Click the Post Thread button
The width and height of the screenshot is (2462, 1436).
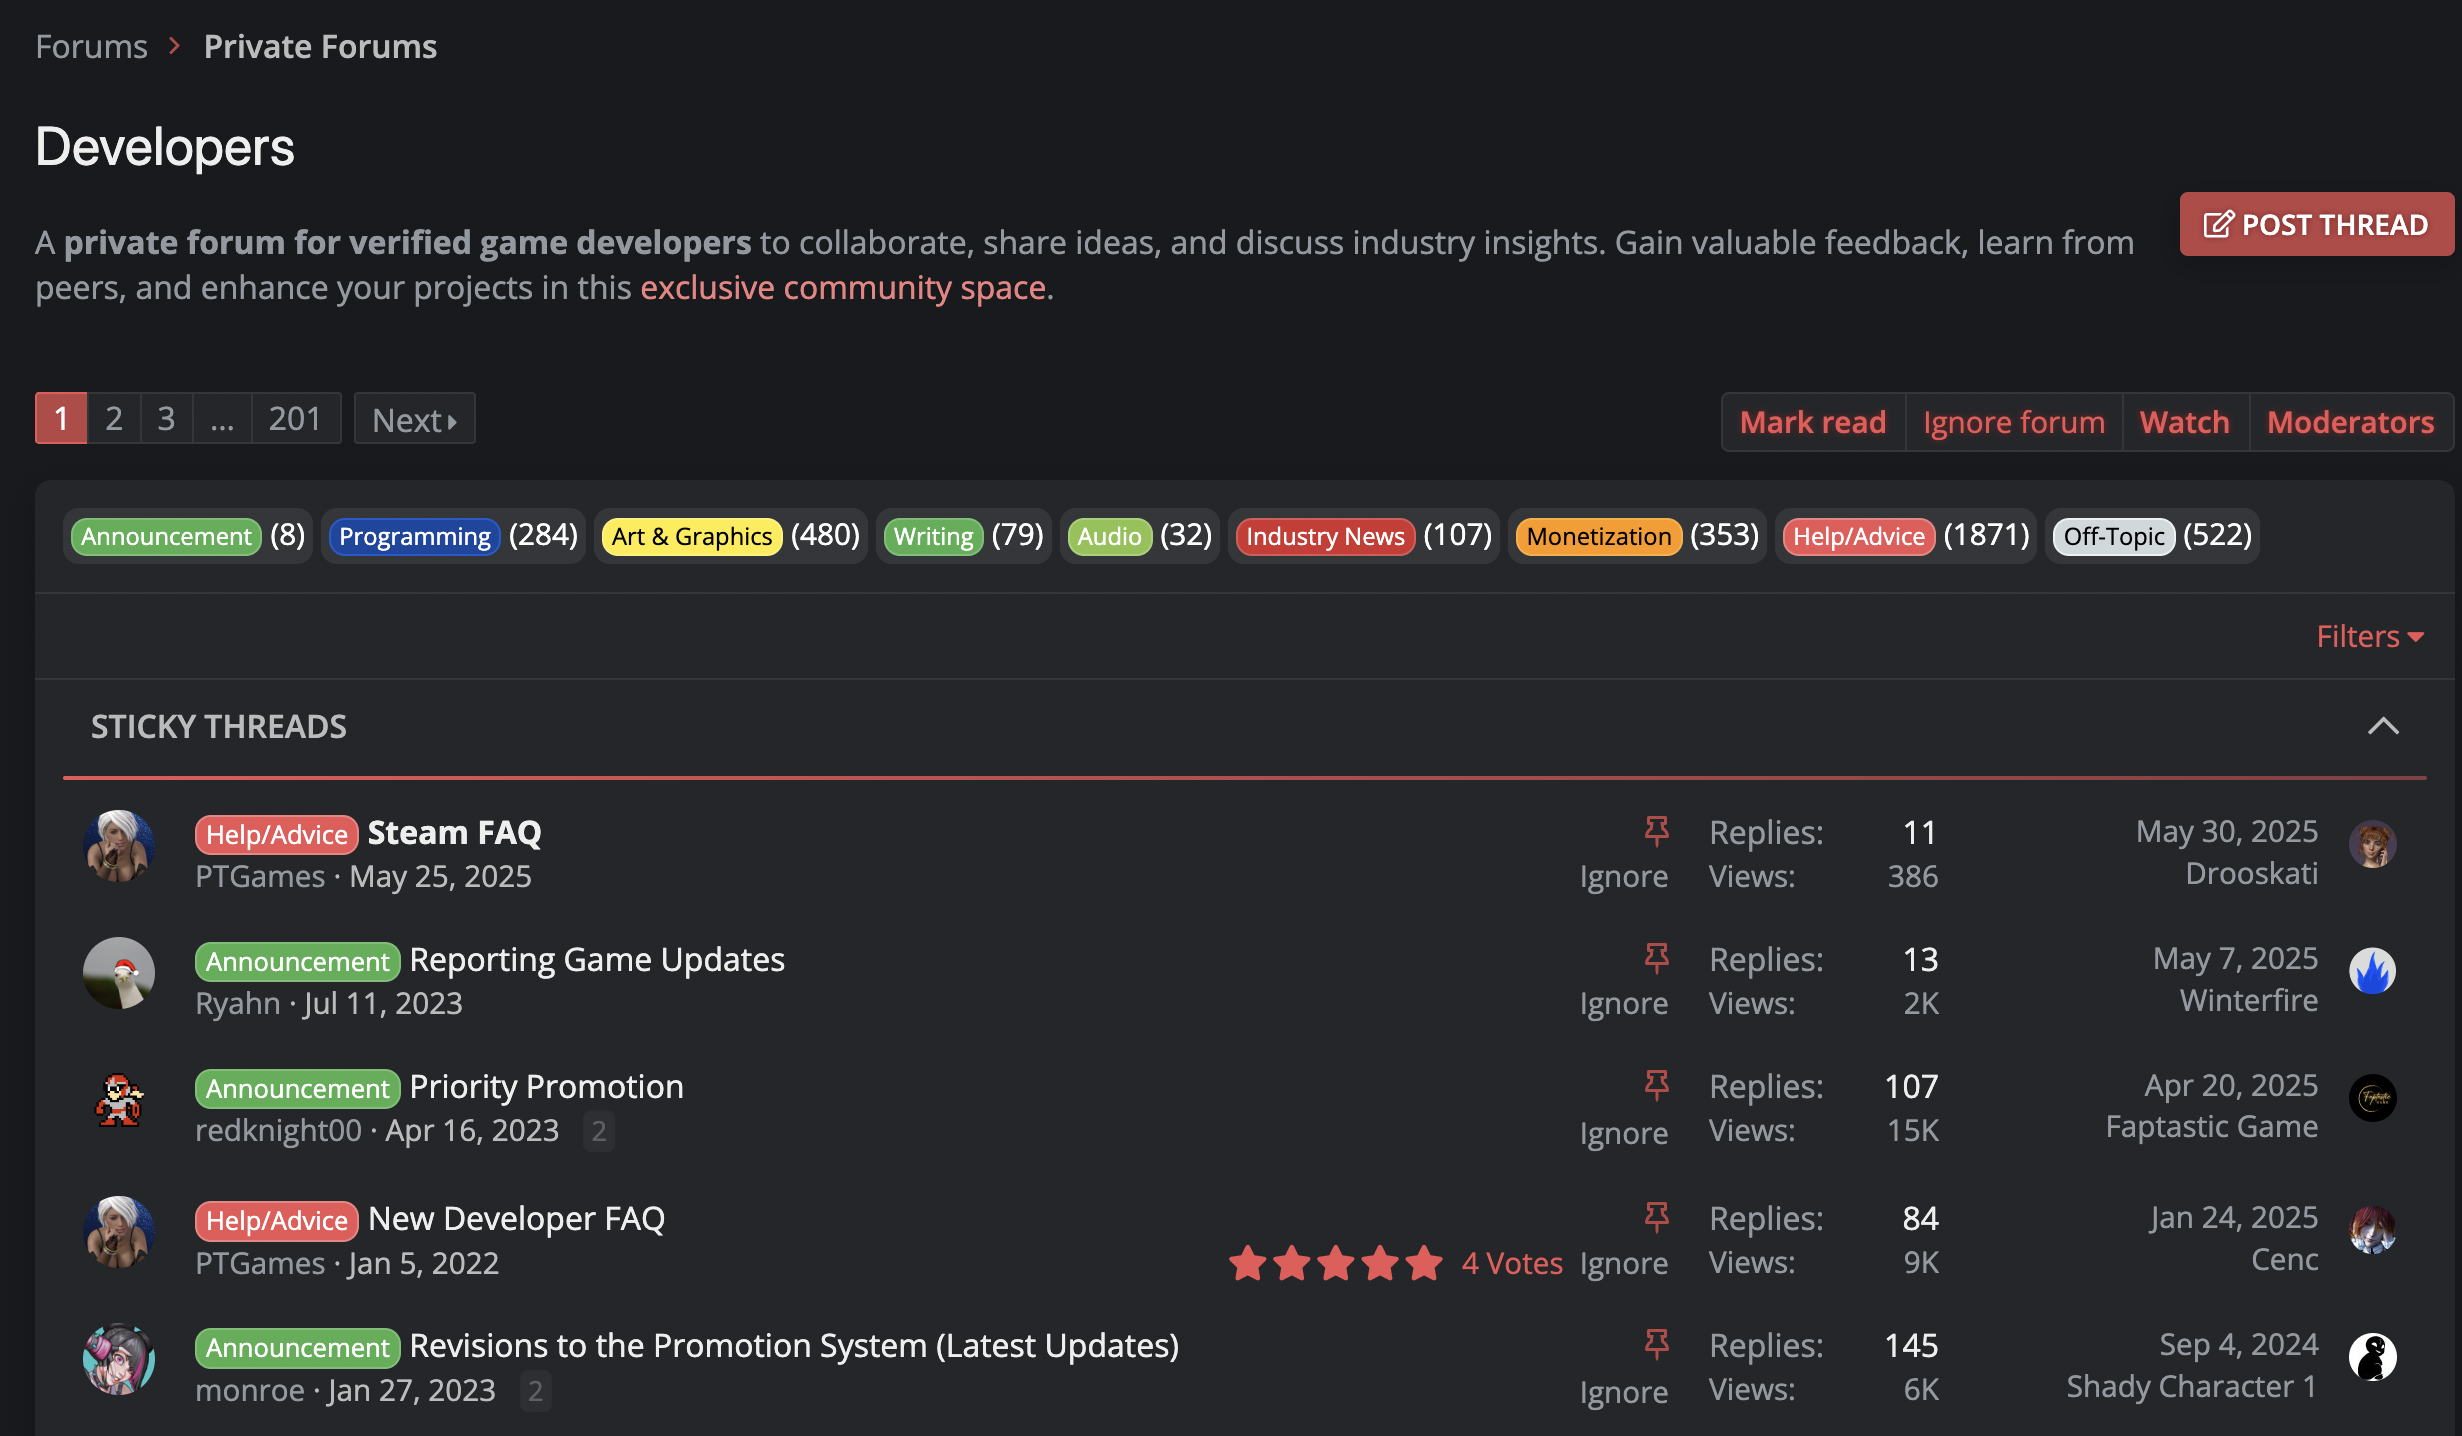point(2316,224)
